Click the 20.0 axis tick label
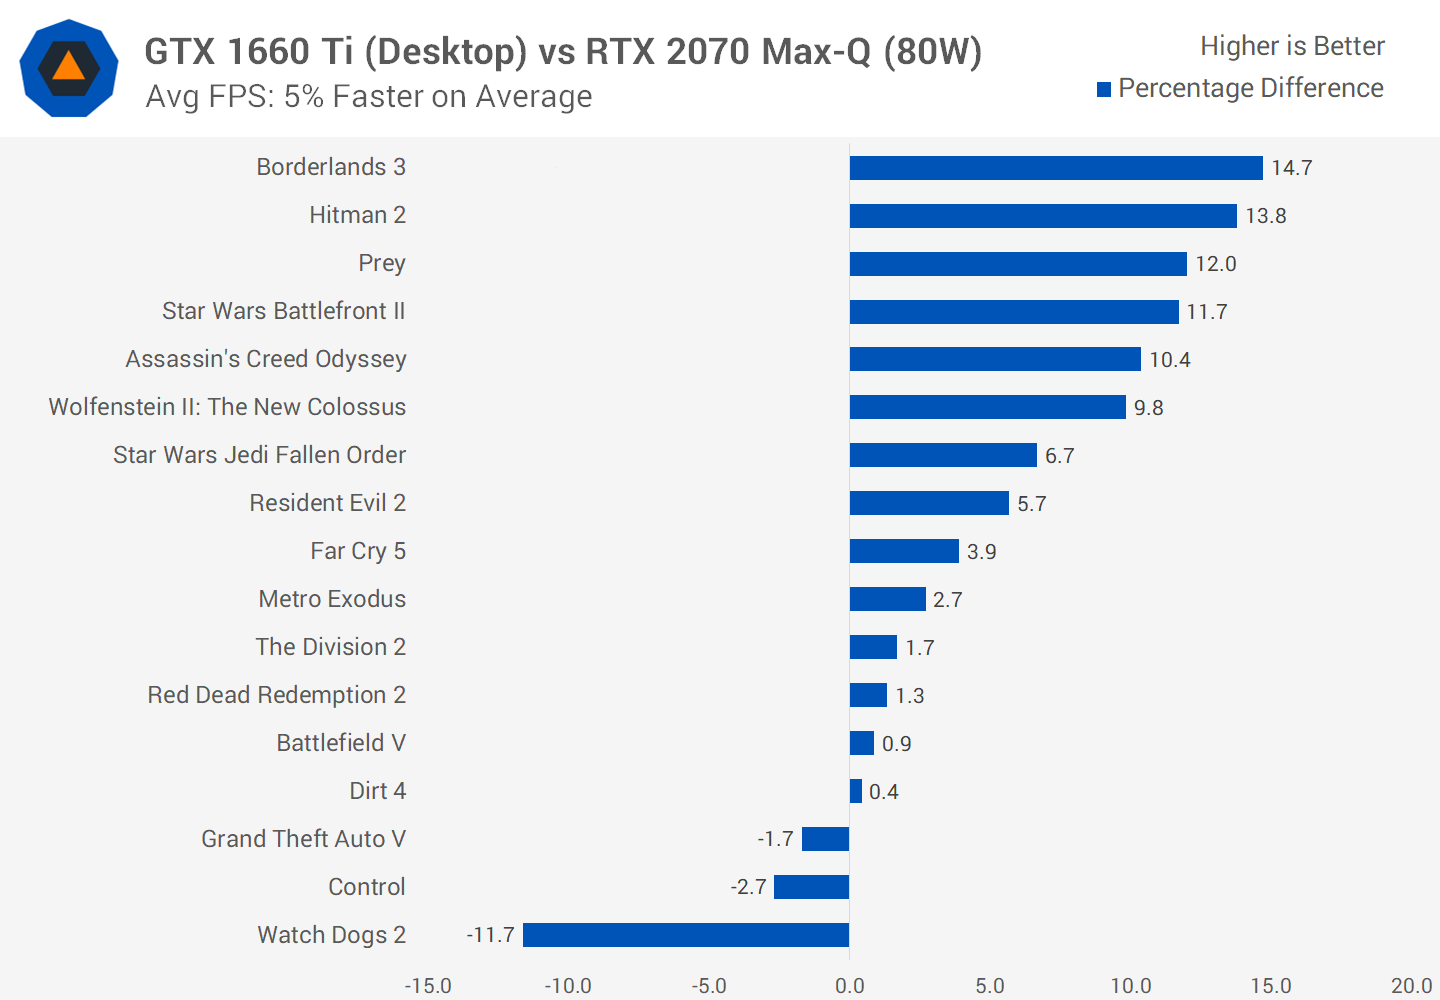The width and height of the screenshot is (1440, 1000). tap(1410, 985)
